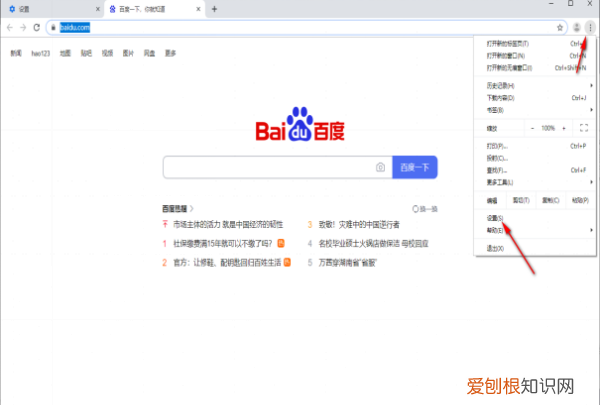Open the 更多 link

[x=170, y=53]
